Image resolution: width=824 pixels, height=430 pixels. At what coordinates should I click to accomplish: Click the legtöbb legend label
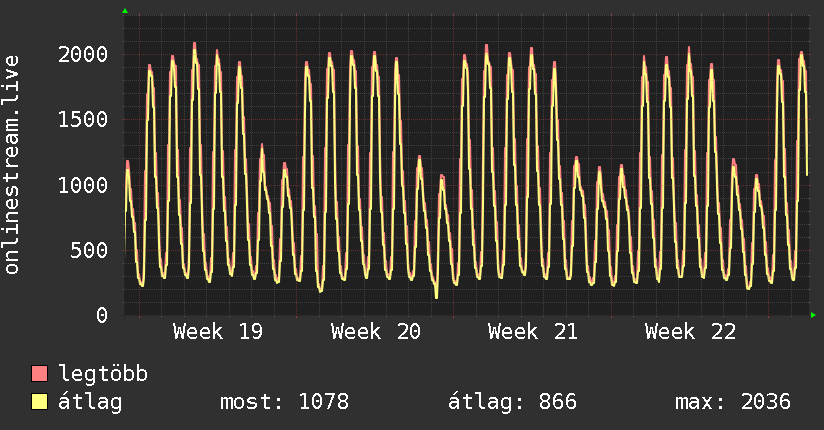point(103,374)
